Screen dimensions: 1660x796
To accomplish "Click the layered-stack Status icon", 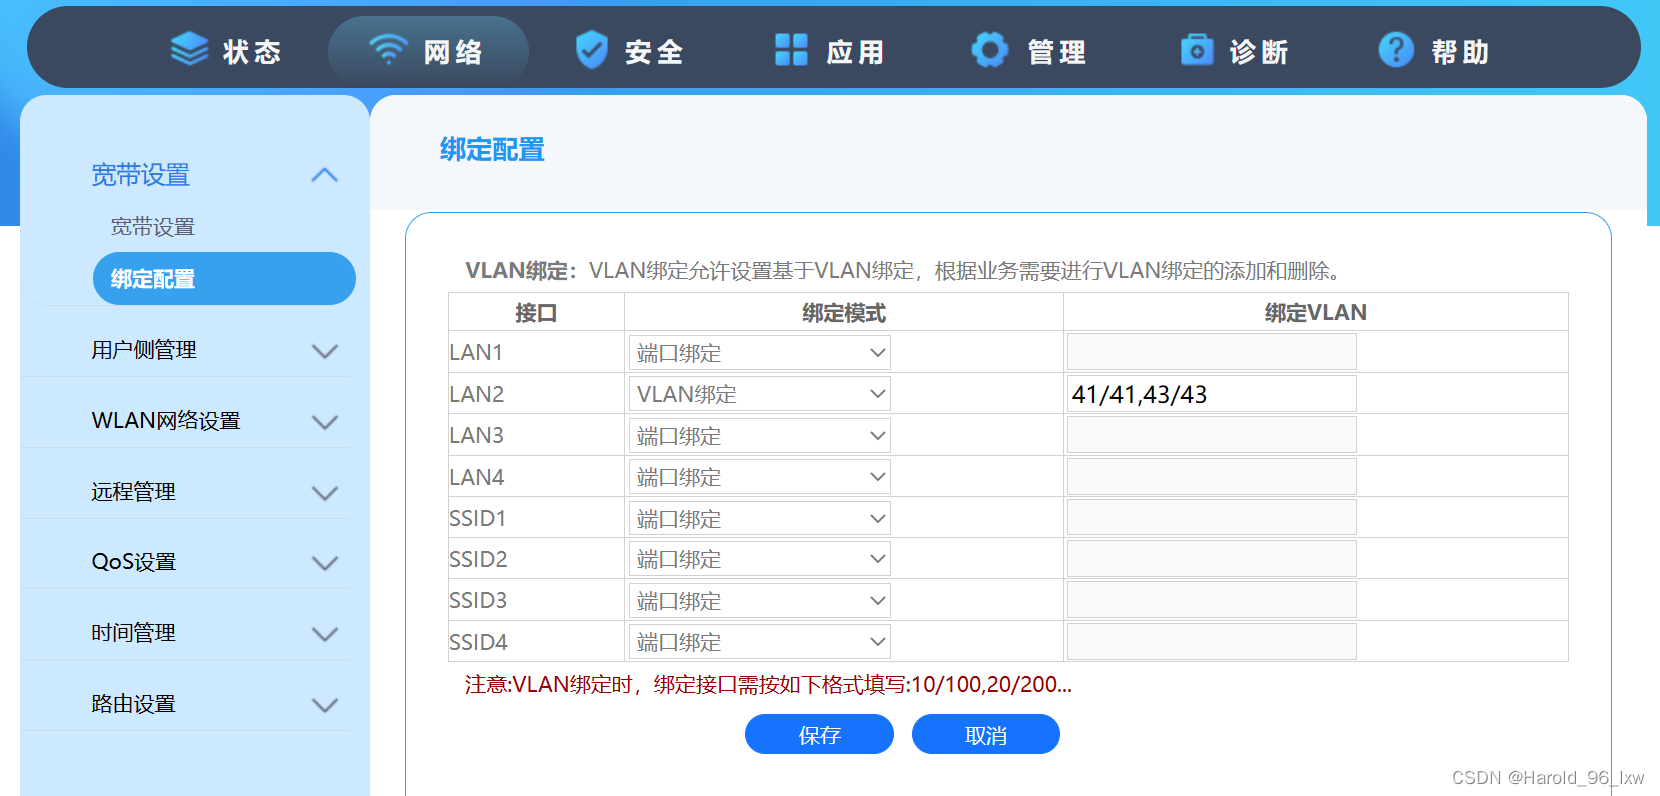I will (189, 49).
